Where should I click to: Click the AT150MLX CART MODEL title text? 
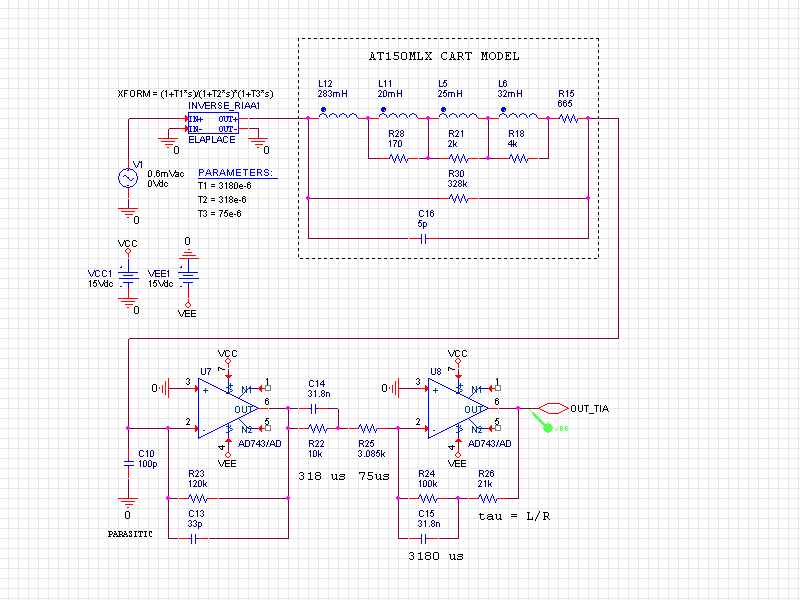[444, 56]
